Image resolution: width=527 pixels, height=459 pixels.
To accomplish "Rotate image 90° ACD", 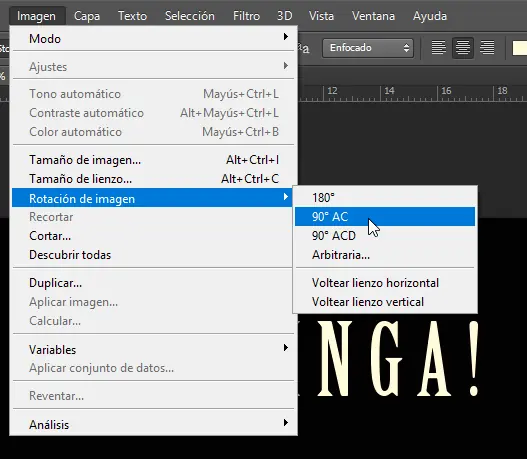I will click(385, 236).
